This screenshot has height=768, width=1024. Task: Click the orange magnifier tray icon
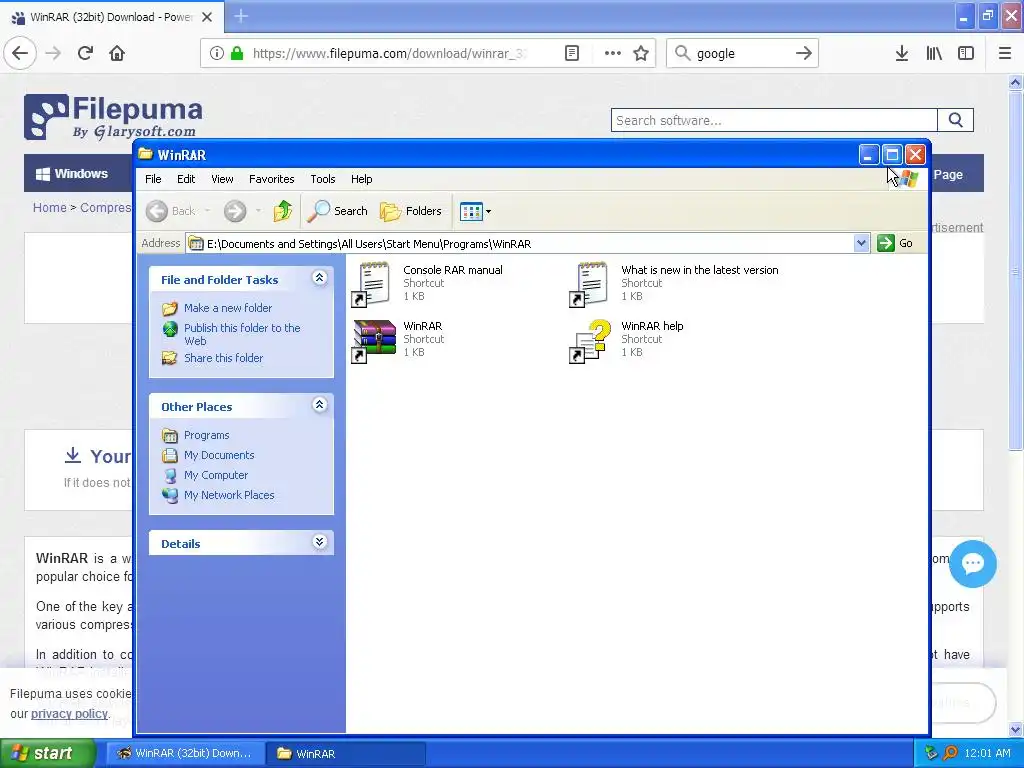[950, 753]
